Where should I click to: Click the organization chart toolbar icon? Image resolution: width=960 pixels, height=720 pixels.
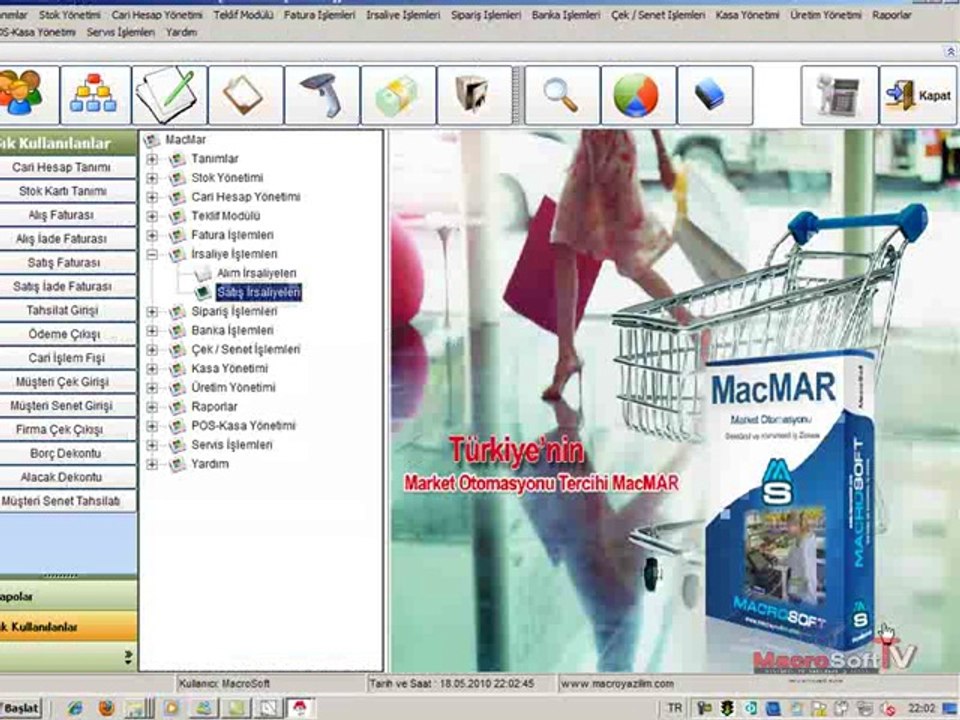(x=96, y=95)
